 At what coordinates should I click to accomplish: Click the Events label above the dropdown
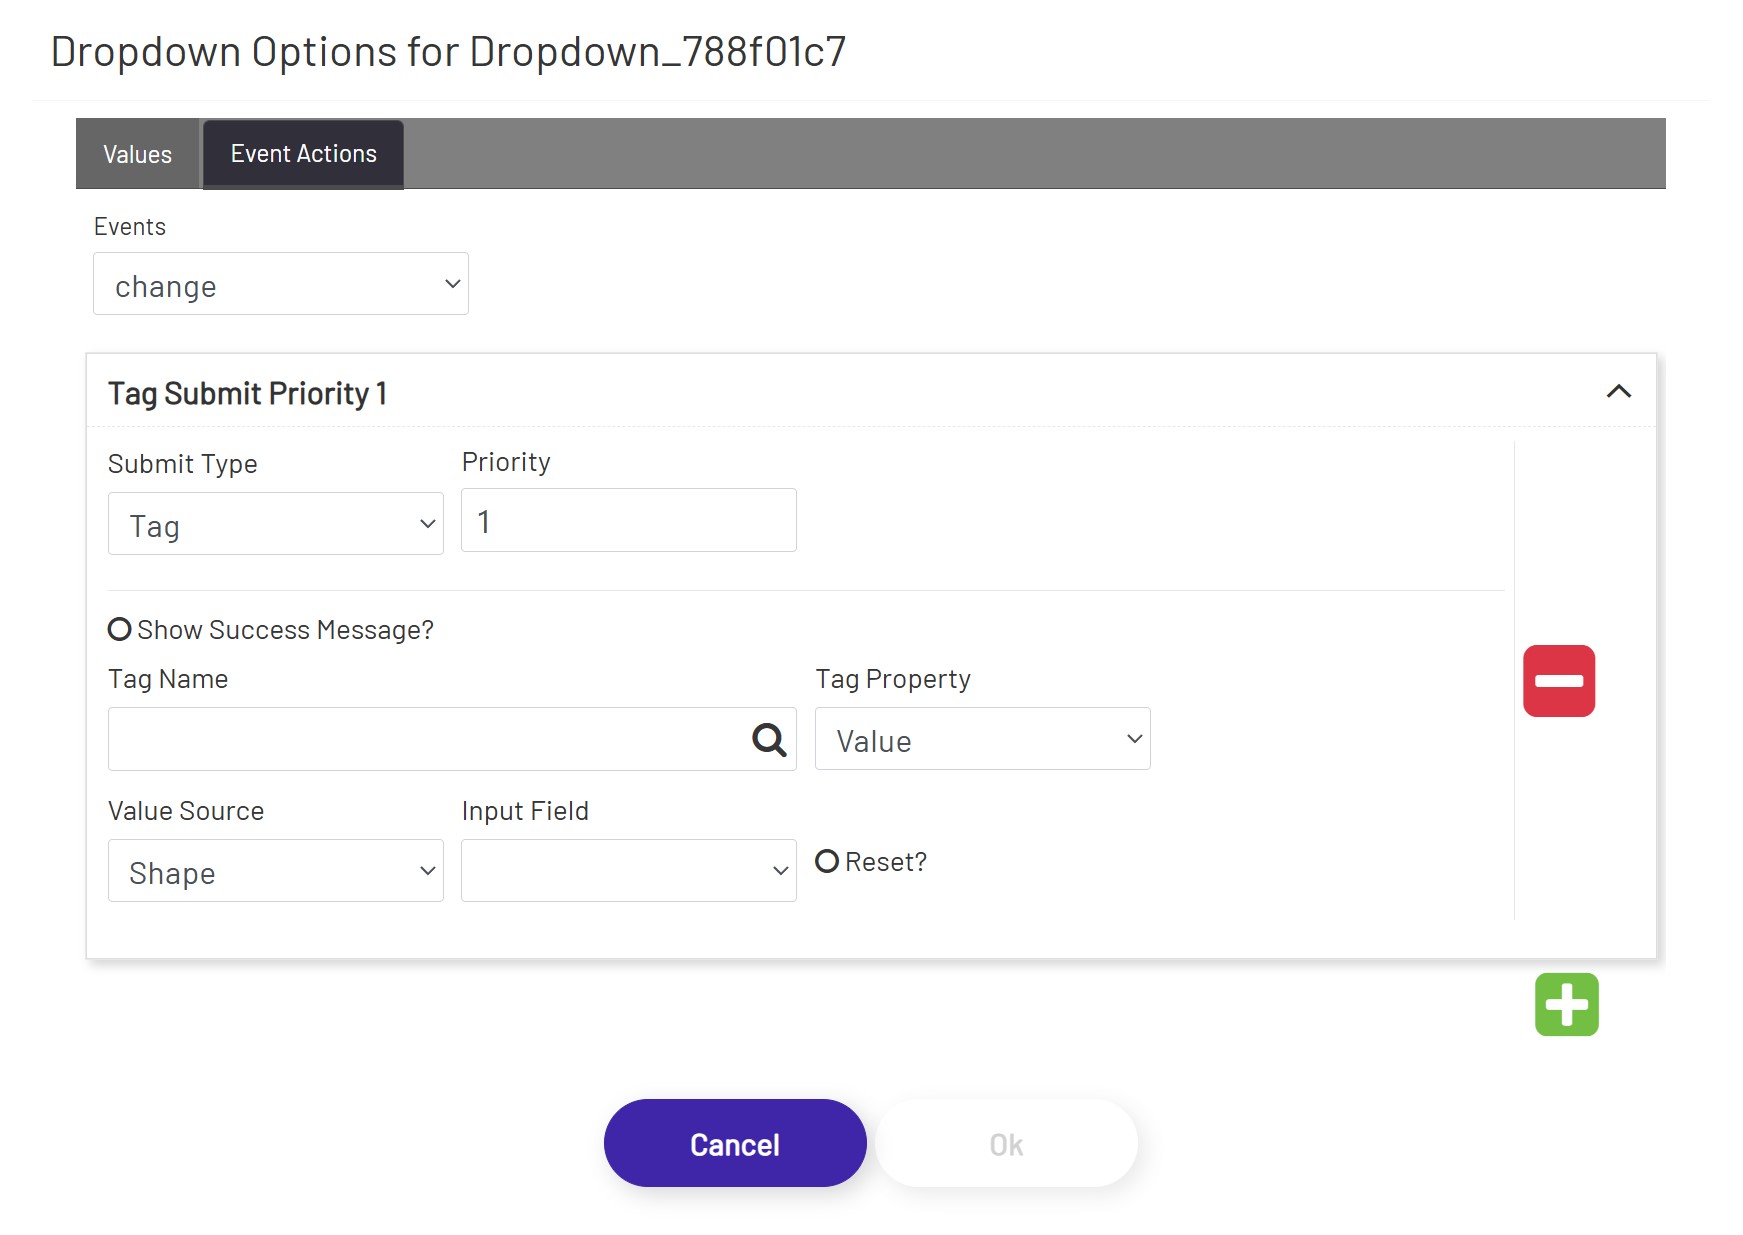(130, 226)
